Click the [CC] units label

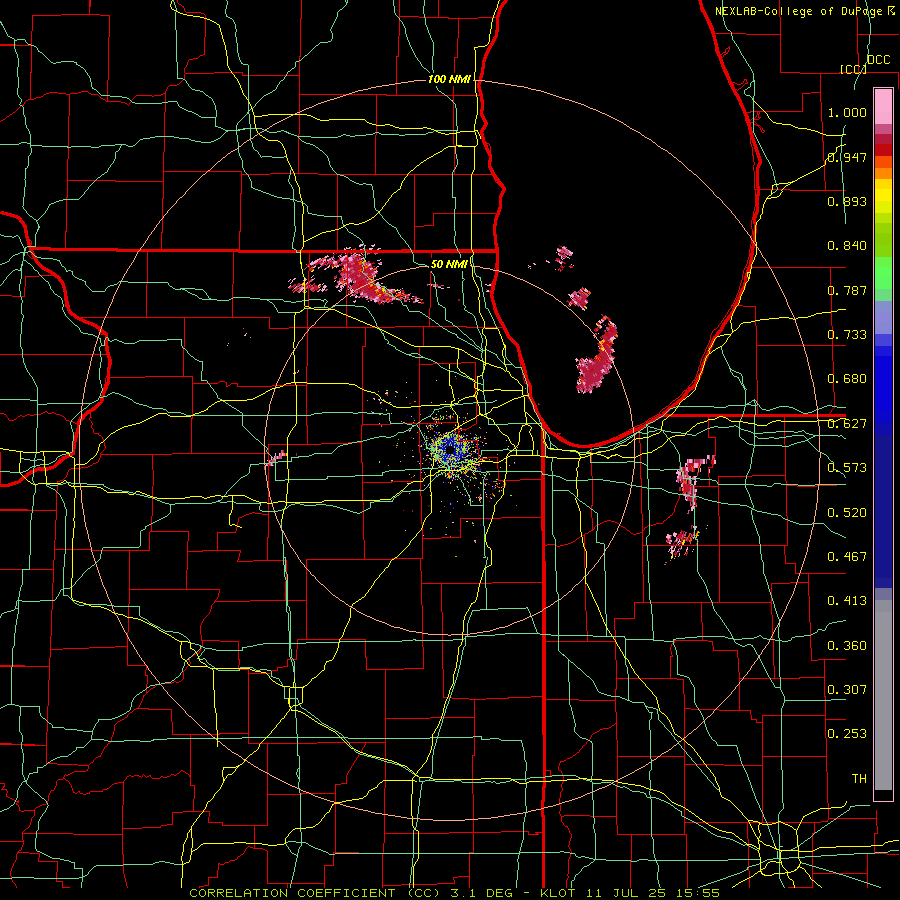click(852, 69)
